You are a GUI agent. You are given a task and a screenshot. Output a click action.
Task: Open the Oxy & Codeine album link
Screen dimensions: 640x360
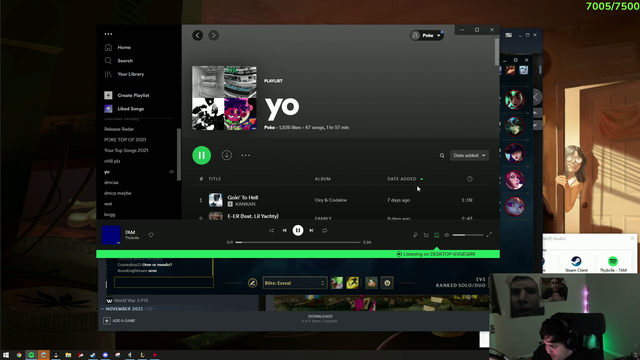coord(331,200)
